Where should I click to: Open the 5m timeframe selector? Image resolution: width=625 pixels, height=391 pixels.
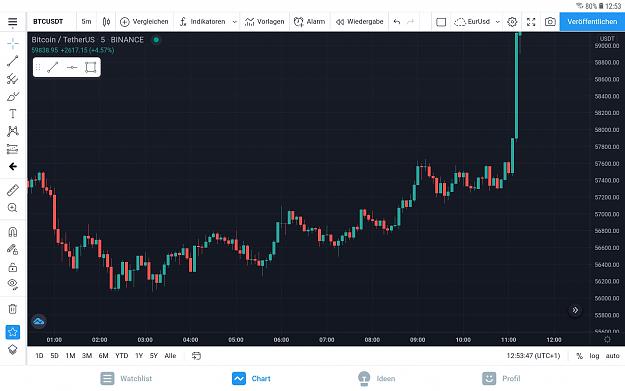[86, 22]
